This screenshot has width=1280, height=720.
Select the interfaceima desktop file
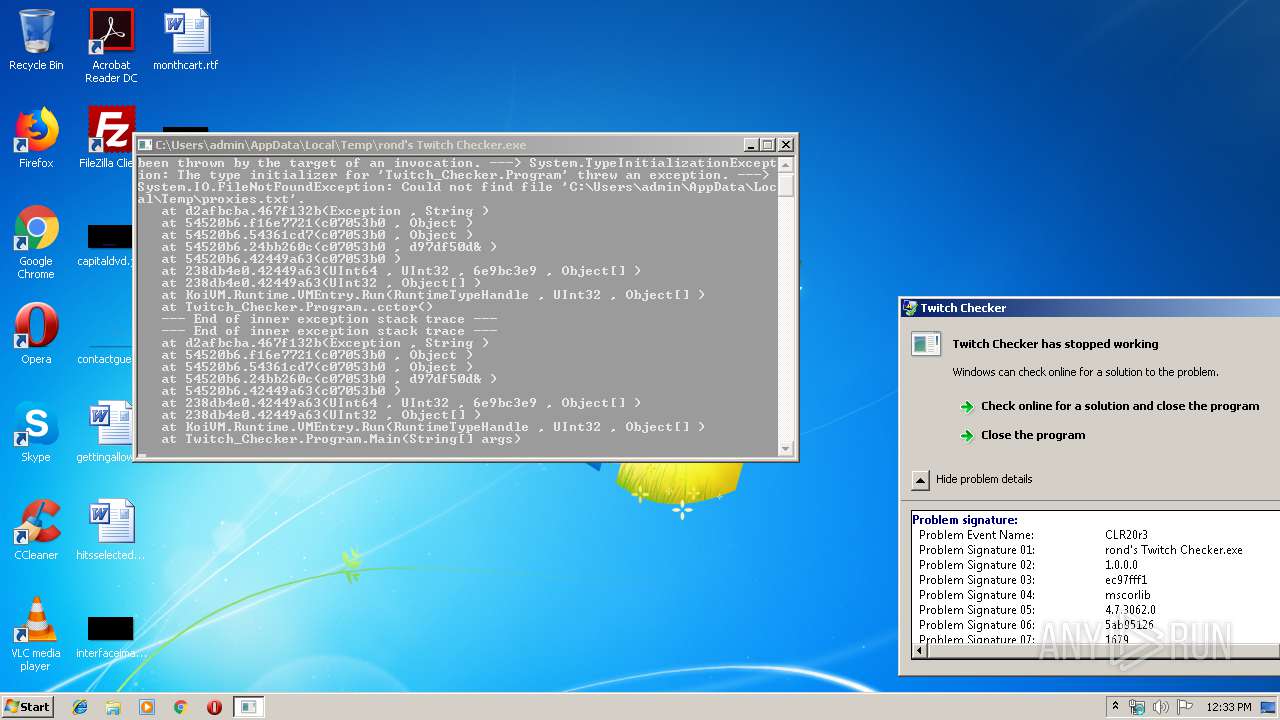[x=111, y=637]
